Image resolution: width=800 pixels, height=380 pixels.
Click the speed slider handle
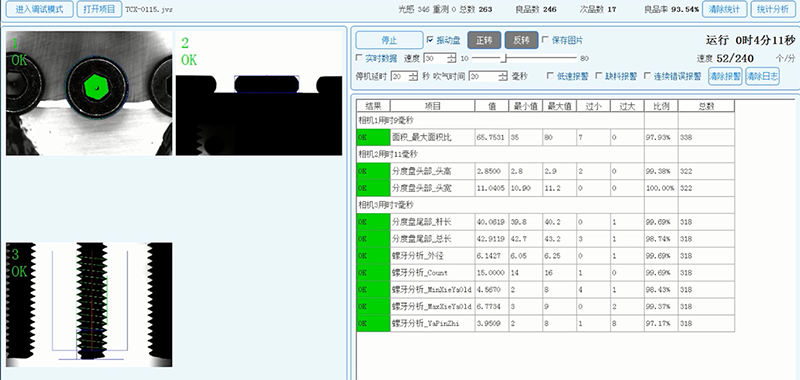tap(503, 59)
